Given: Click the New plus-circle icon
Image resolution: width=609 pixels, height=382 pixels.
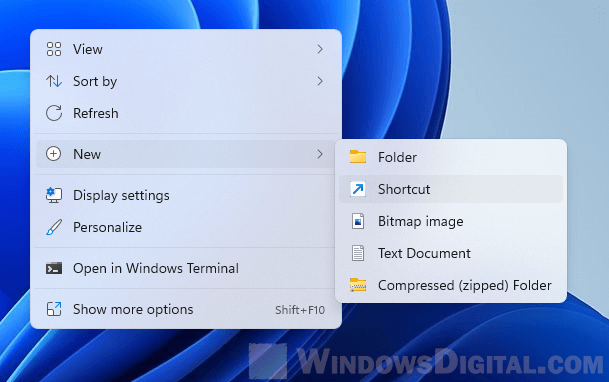Looking at the screenshot, I should 54,154.
